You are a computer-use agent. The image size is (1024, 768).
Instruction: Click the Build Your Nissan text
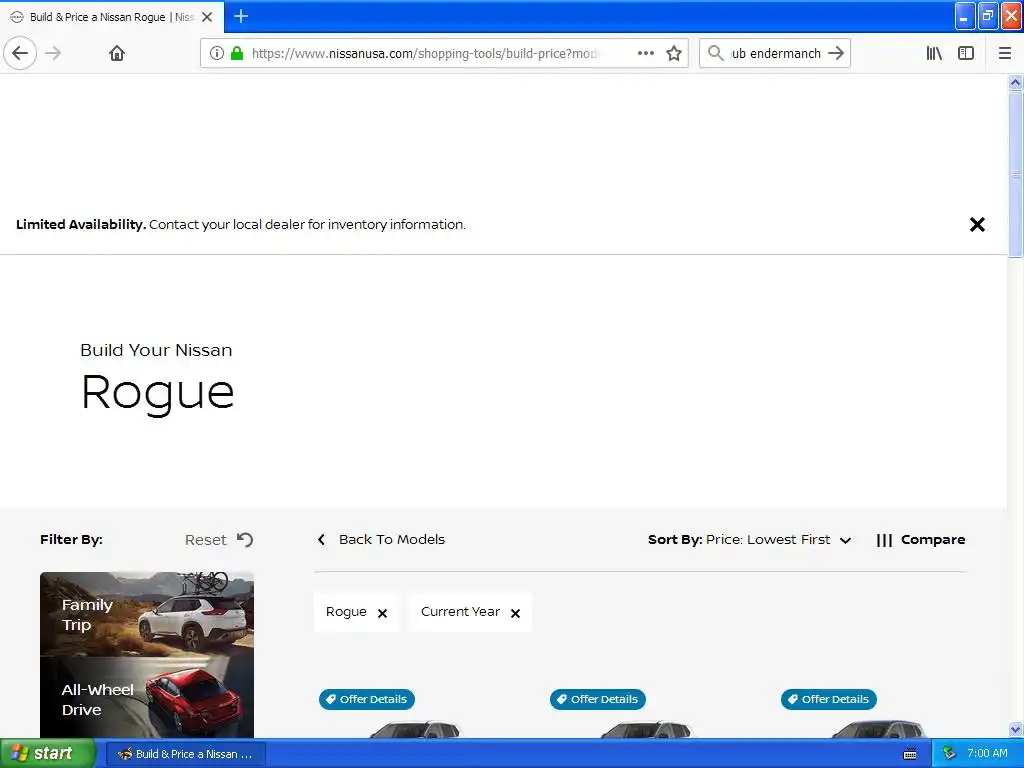(x=156, y=350)
